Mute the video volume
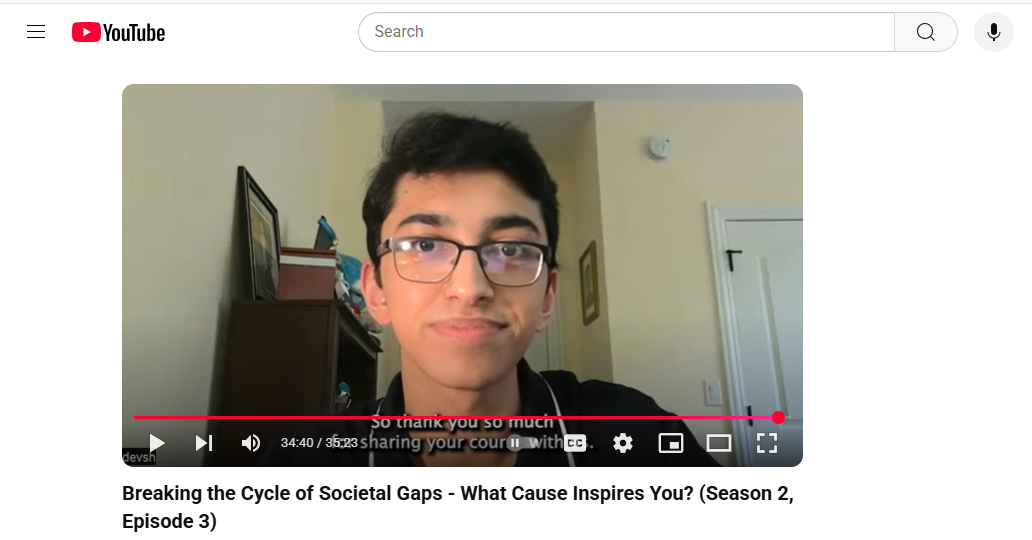This screenshot has height=540, width=1032. 251,443
